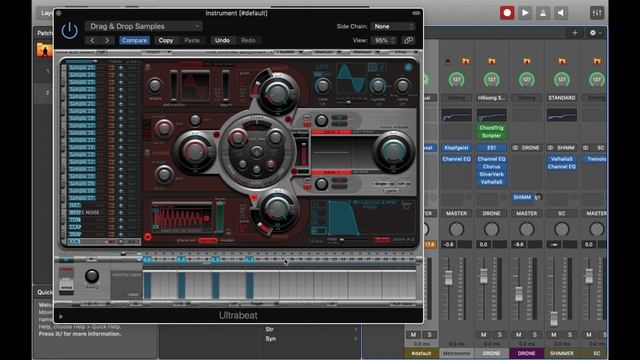Open the Scripter MIDI effect slot

pos(491,136)
